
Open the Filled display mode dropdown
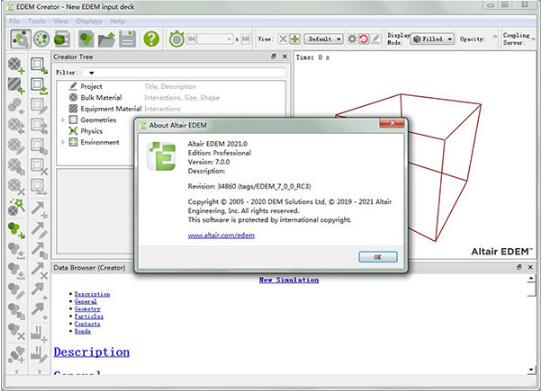pyautogui.click(x=432, y=39)
